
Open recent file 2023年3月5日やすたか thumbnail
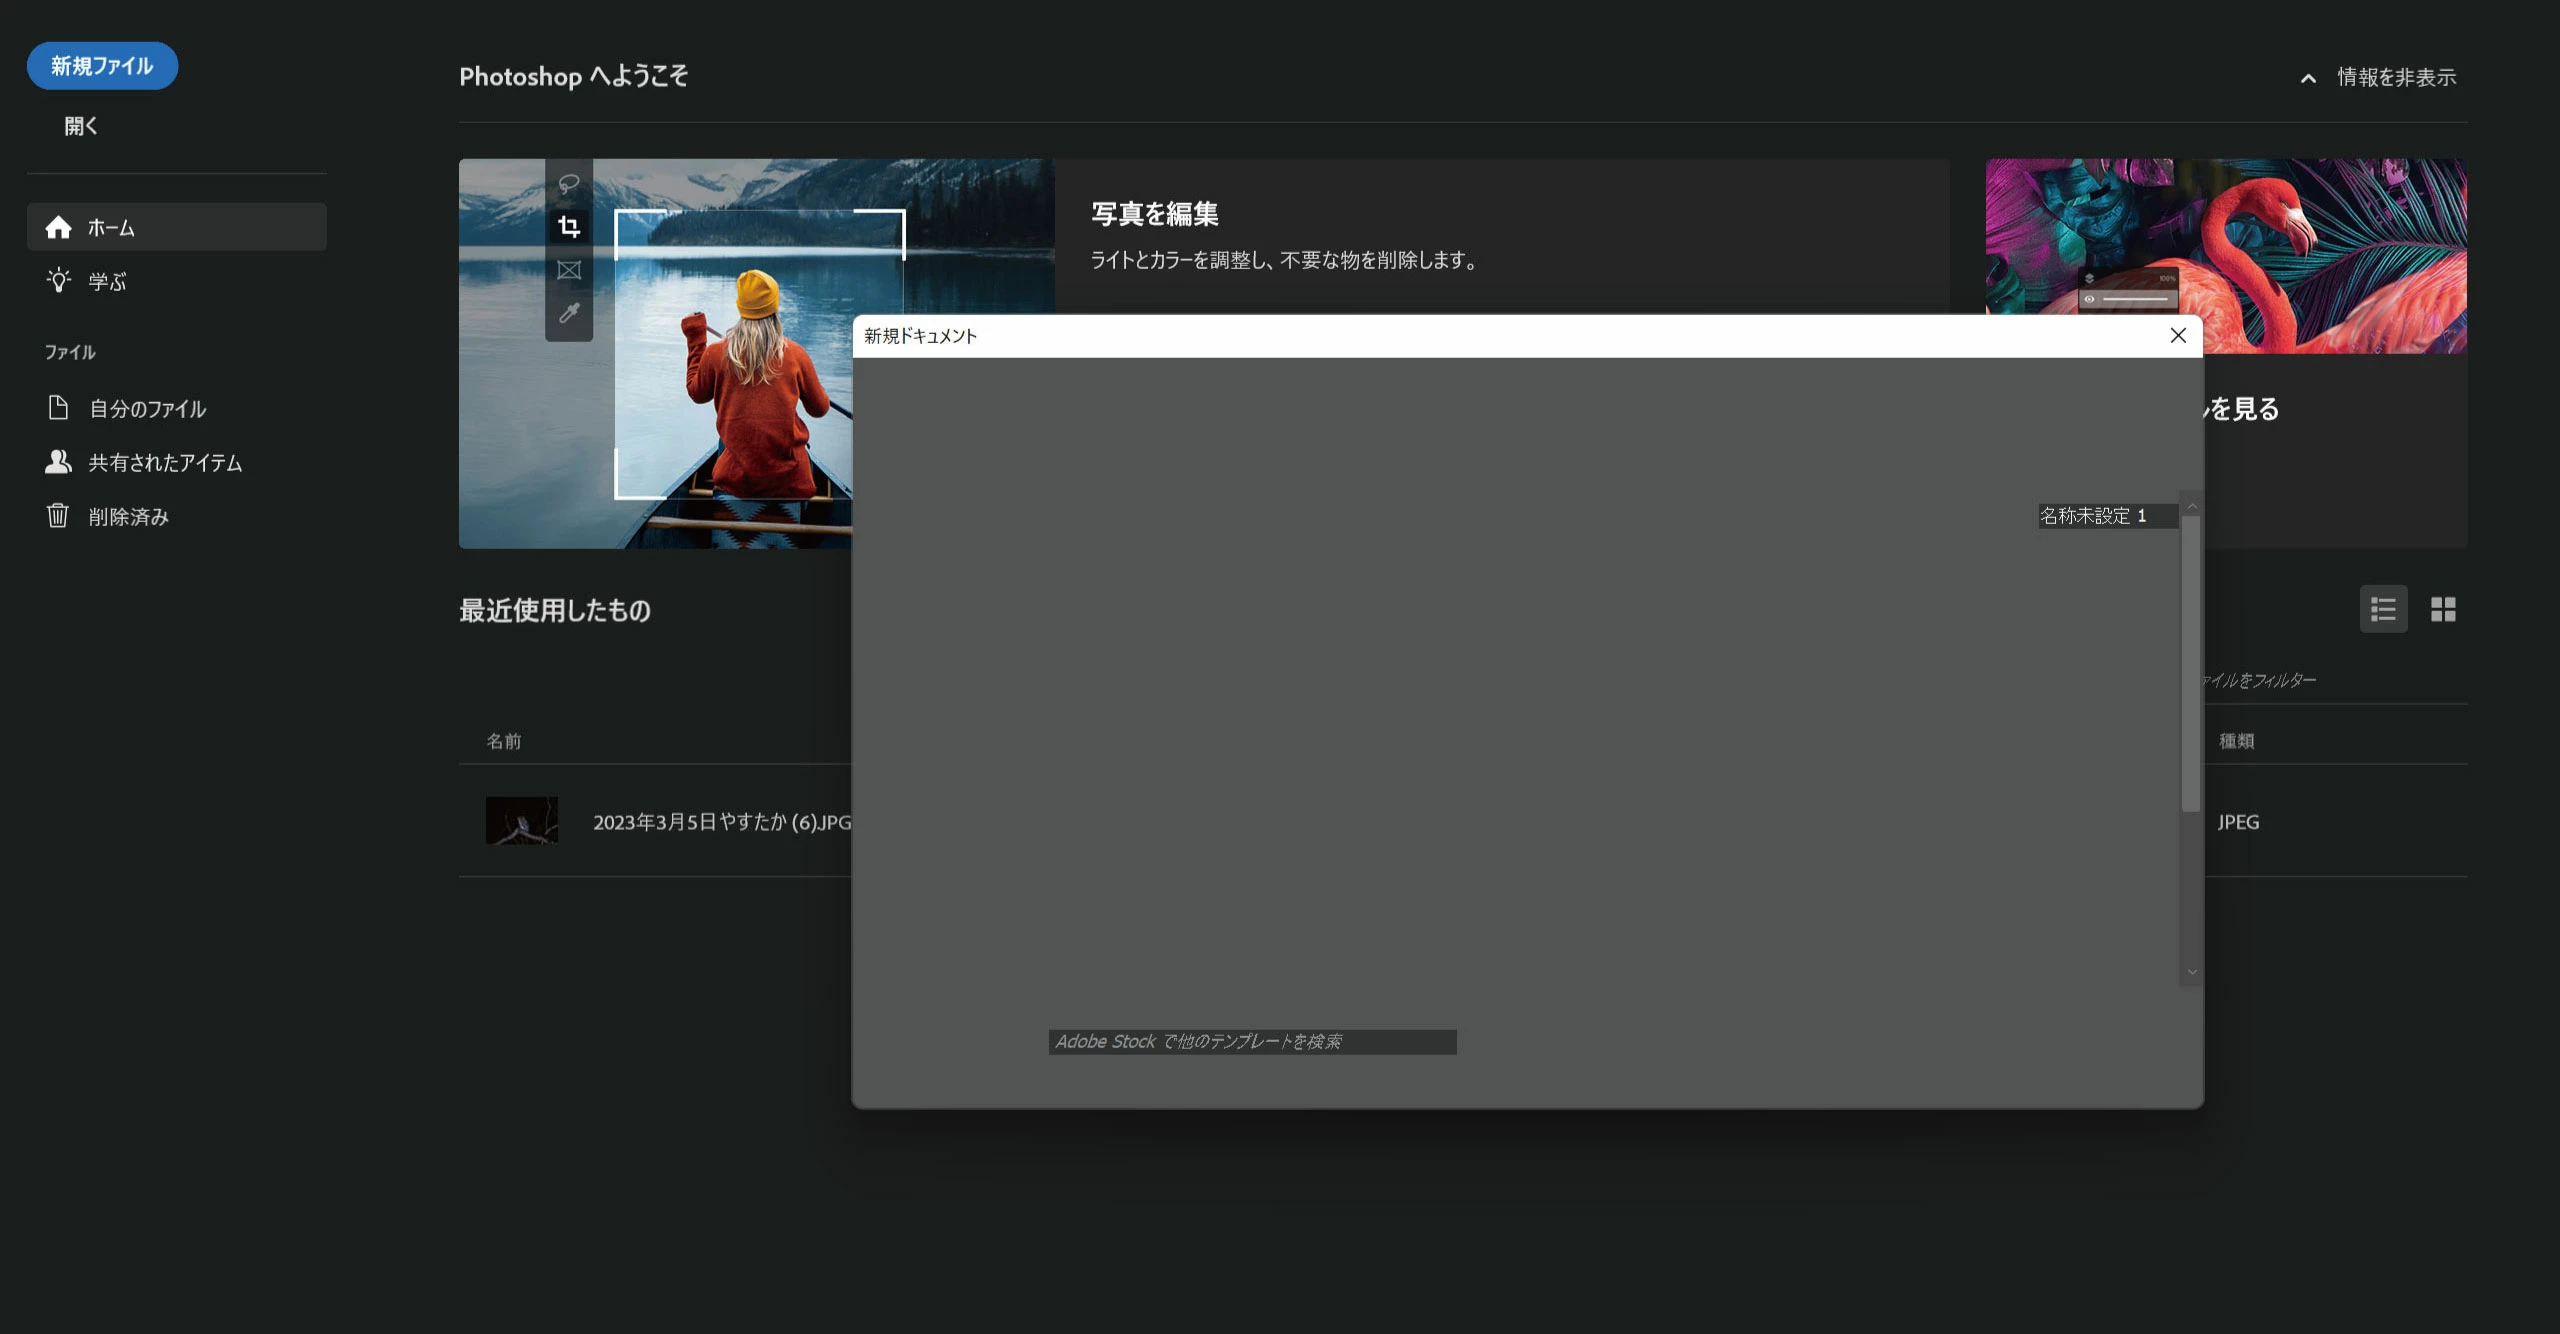coord(522,821)
